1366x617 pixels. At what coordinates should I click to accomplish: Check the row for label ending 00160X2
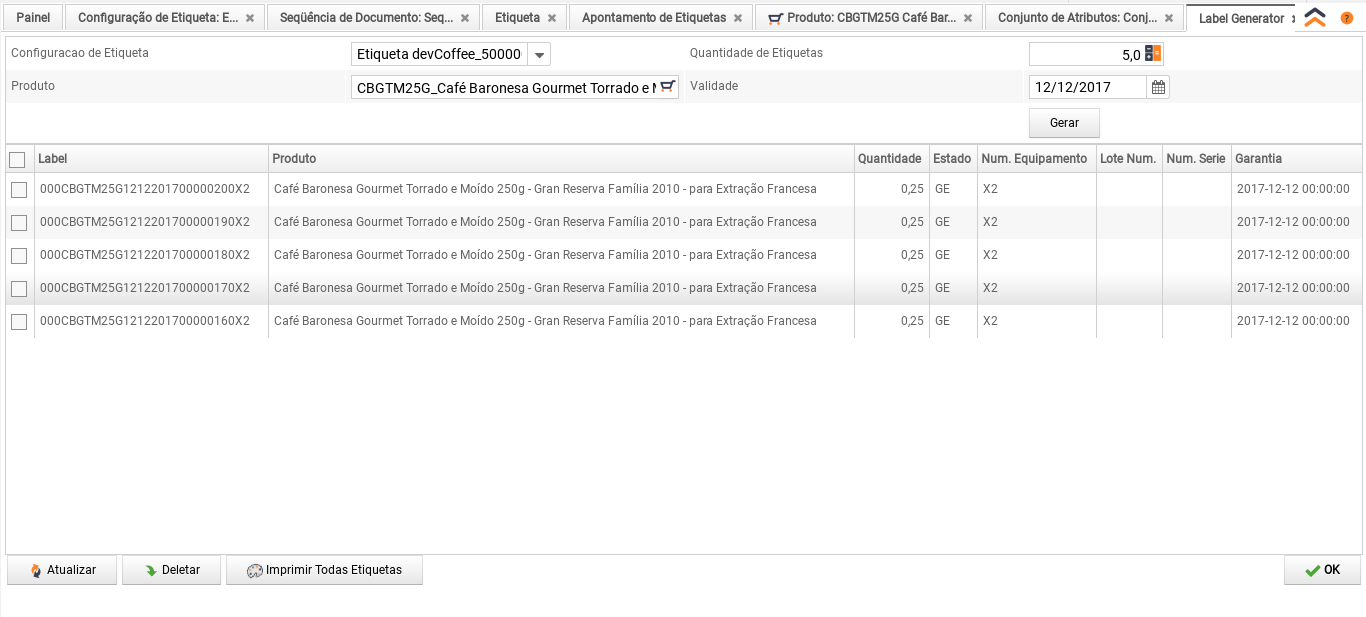tap(19, 321)
